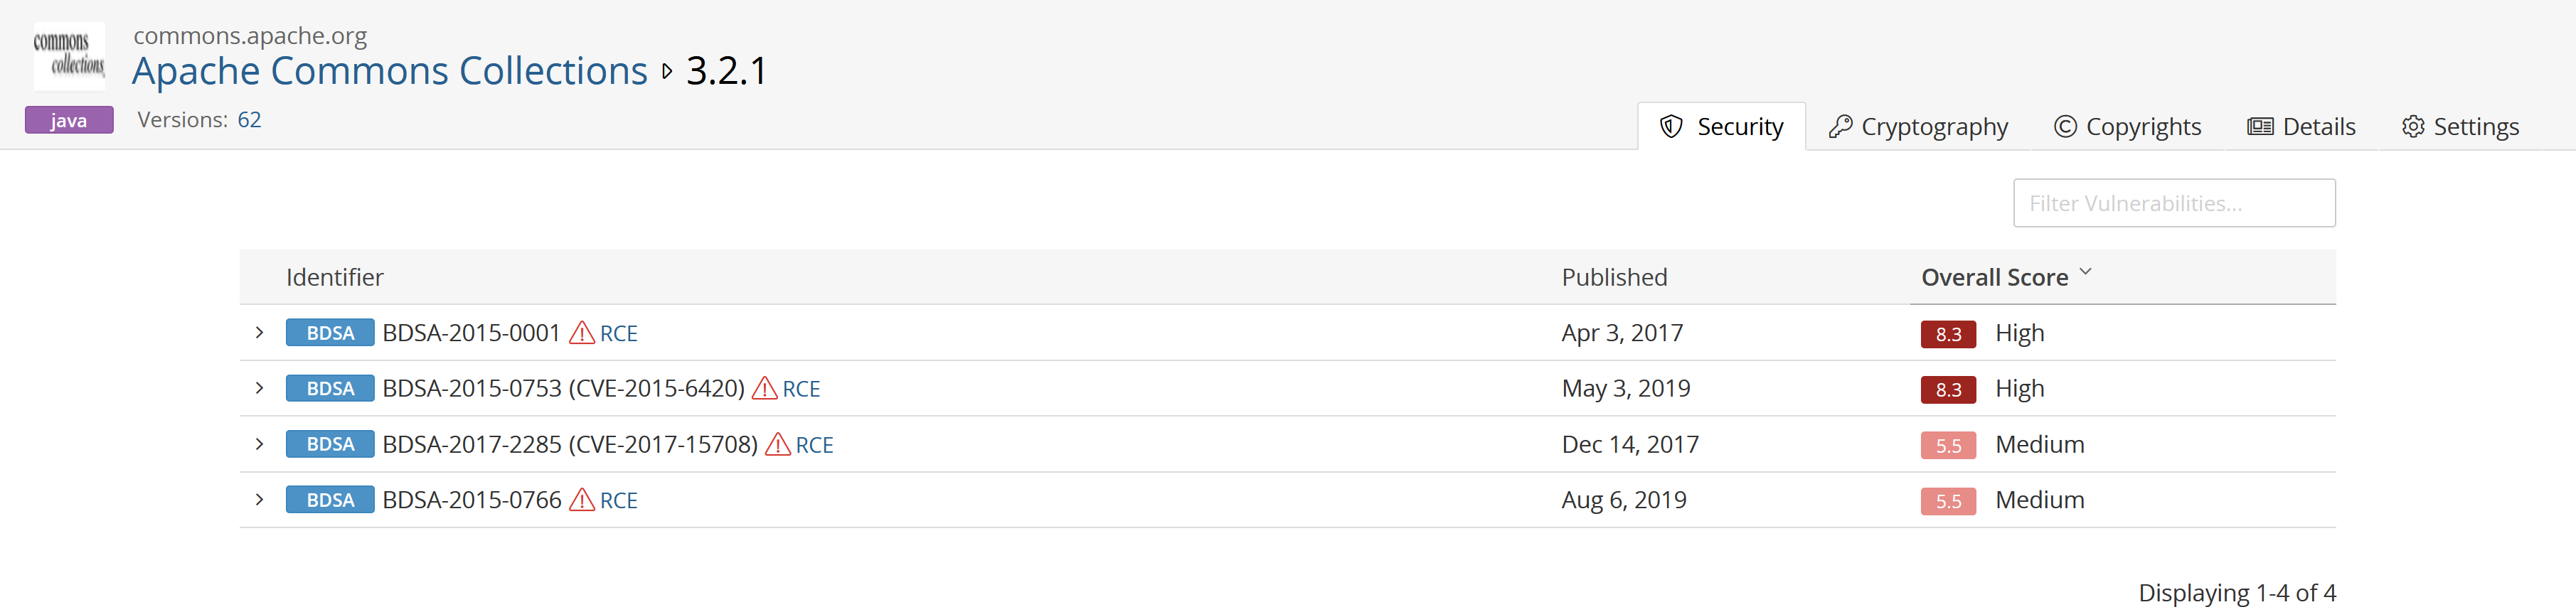Click the Overall Score sort chevron
Screen dimensions: 2576x612
click(2087, 271)
